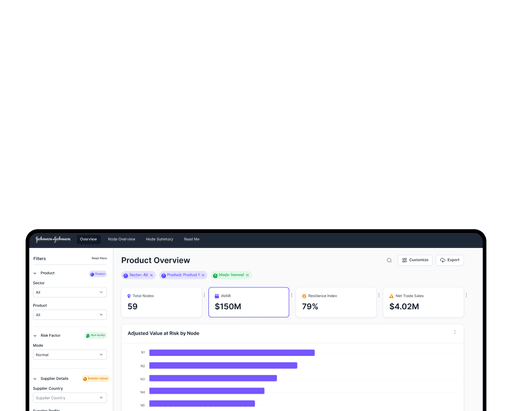The height and width of the screenshot is (411, 512).
Task: Click the N2 bar in the chart
Action: pyautogui.click(x=223, y=366)
